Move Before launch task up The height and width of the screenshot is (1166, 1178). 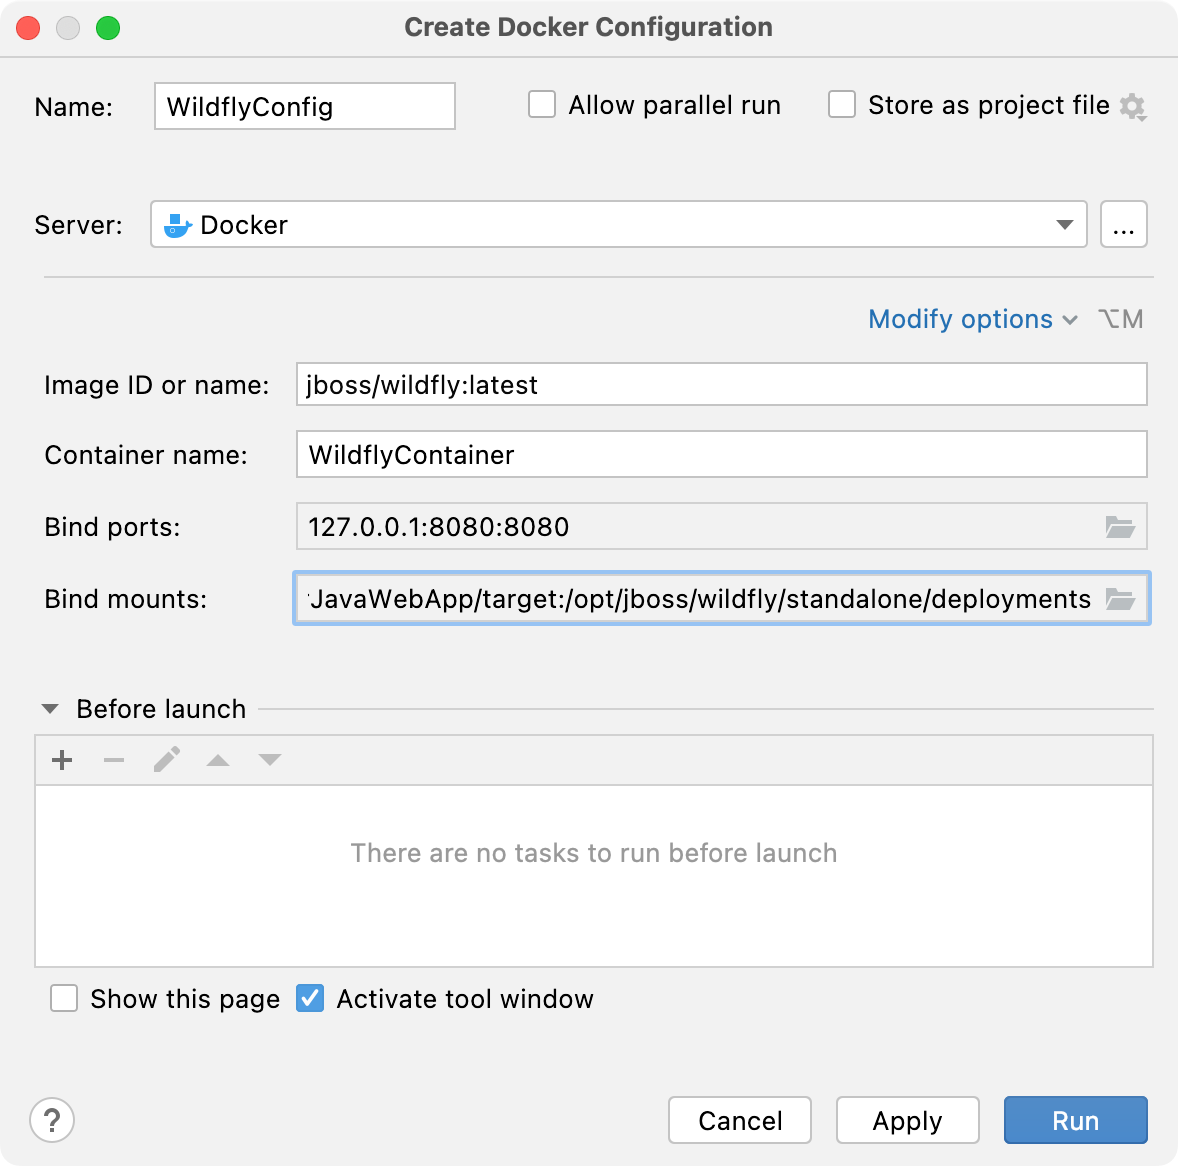tap(218, 760)
